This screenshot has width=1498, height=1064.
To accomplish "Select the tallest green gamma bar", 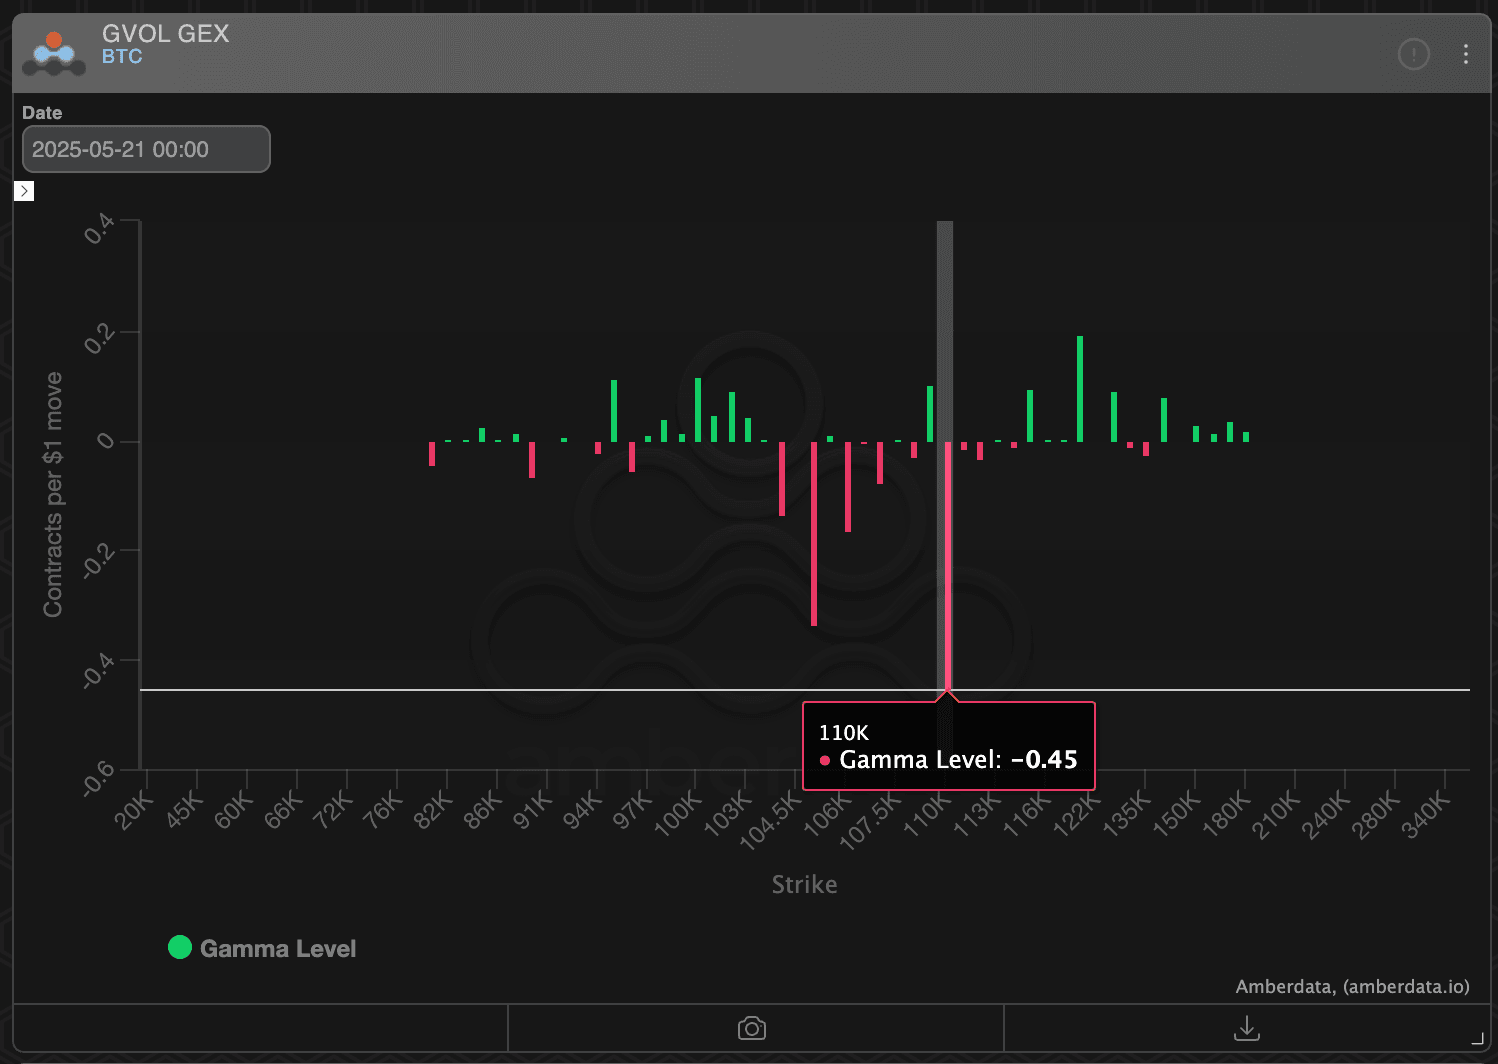I will pos(1080,388).
